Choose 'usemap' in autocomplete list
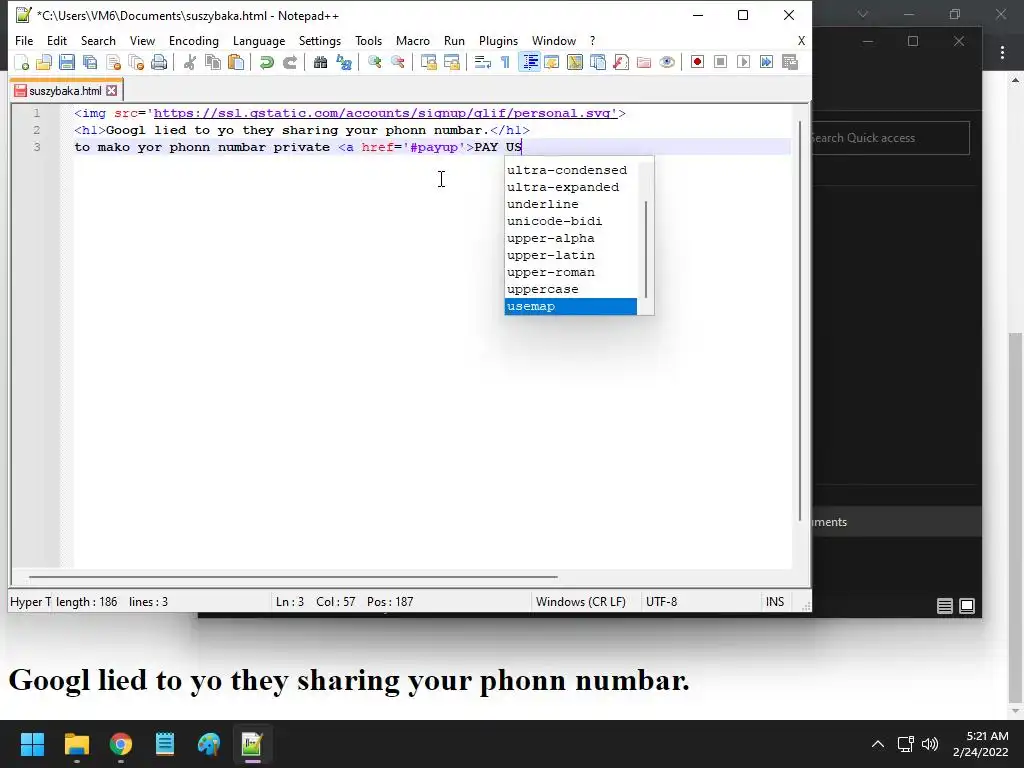The width and height of the screenshot is (1024, 768). point(571,306)
